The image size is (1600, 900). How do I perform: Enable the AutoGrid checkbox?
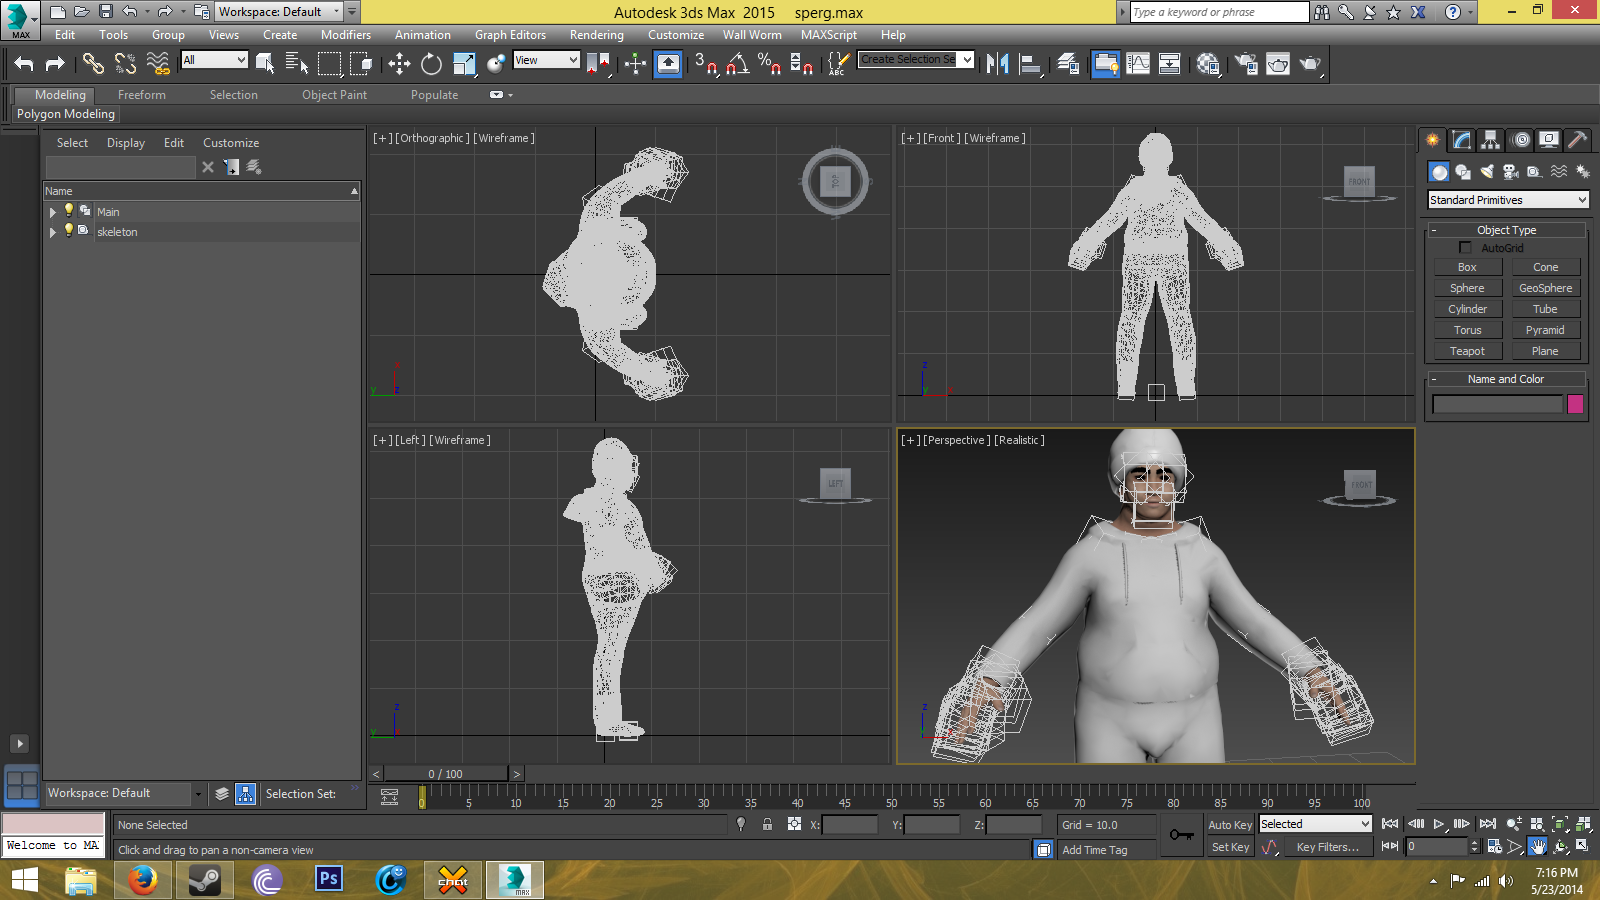pyautogui.click(x=1466, y=247)
